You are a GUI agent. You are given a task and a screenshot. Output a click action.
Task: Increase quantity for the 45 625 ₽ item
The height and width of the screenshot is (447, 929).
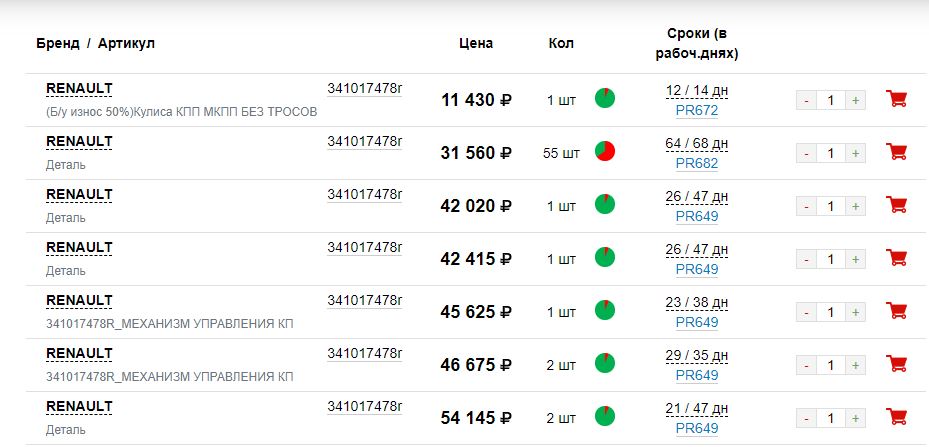[x=855, y=312]
